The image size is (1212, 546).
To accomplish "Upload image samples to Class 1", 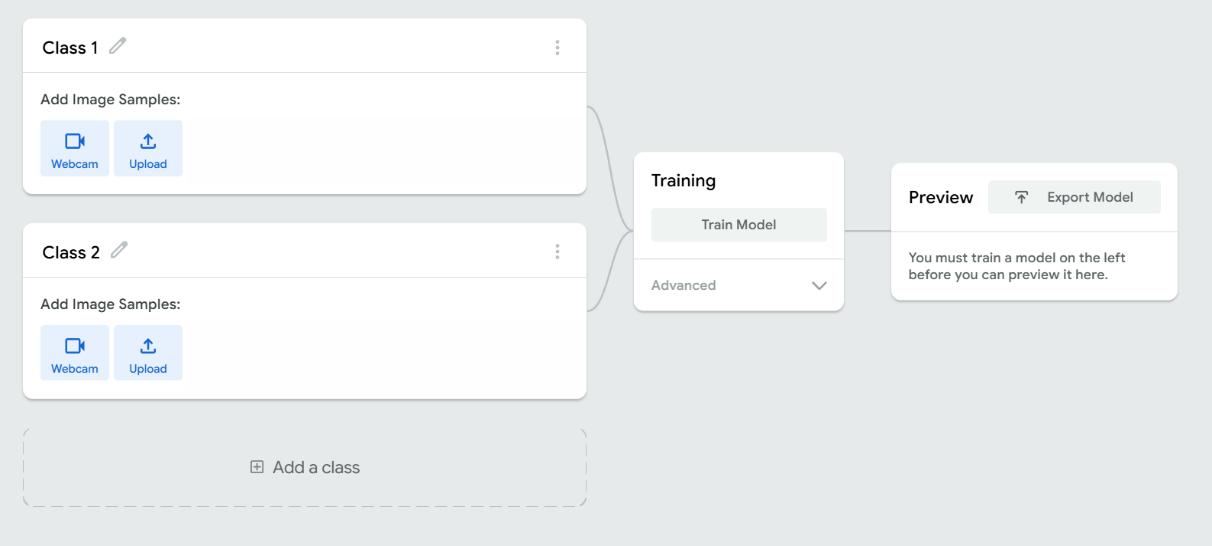I will [148, 148].
